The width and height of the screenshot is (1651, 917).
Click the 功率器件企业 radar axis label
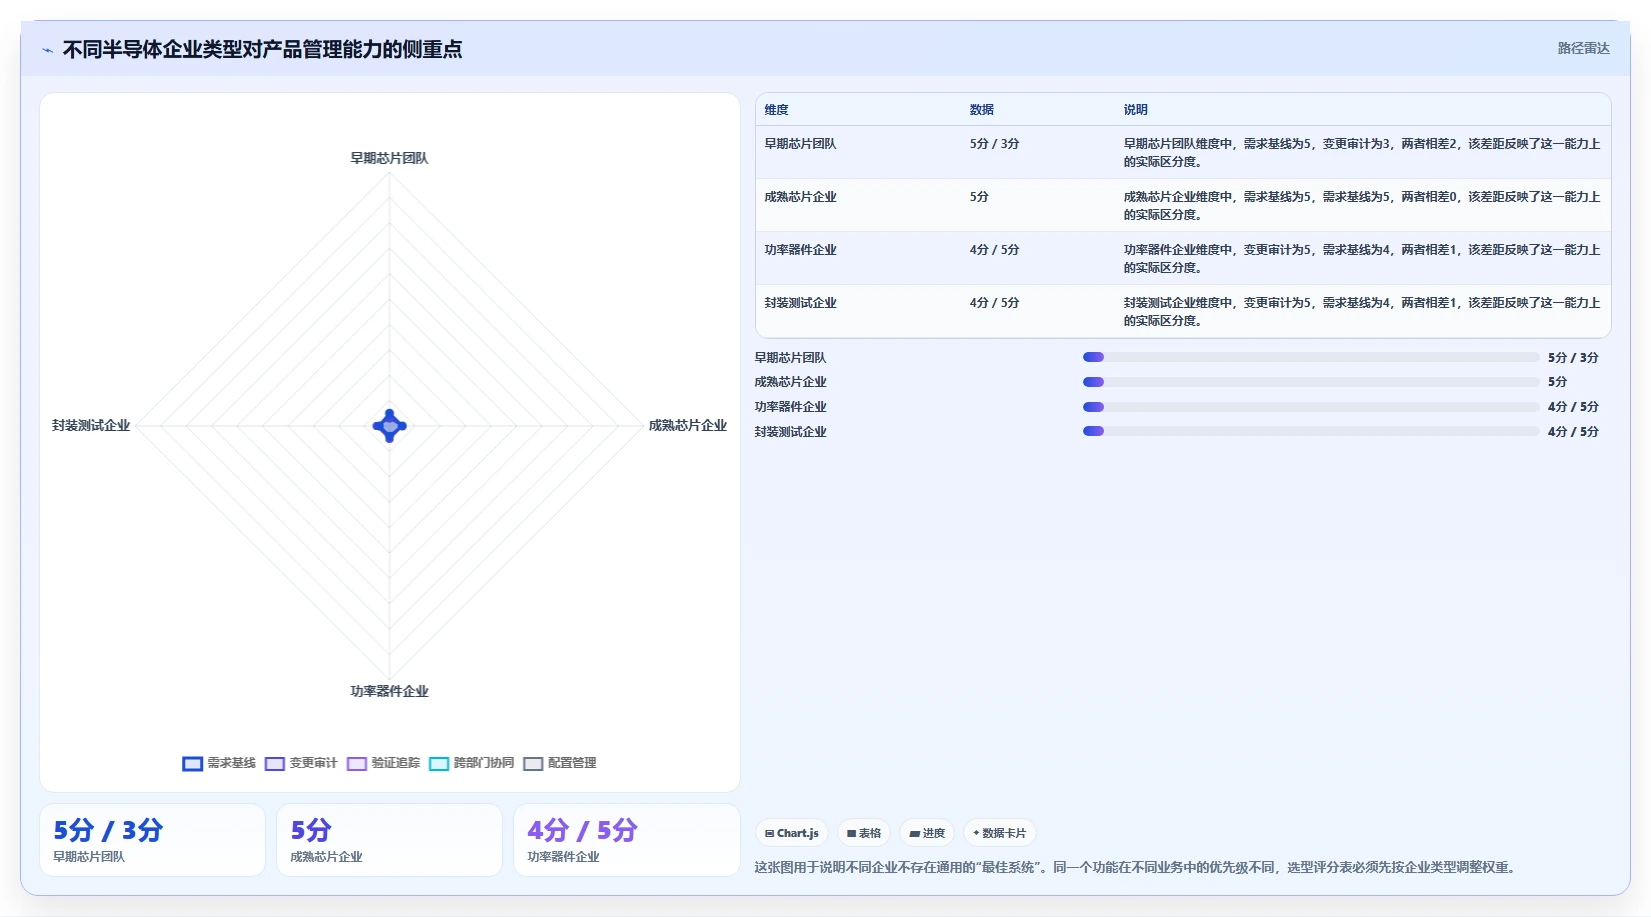click(389, 691)
